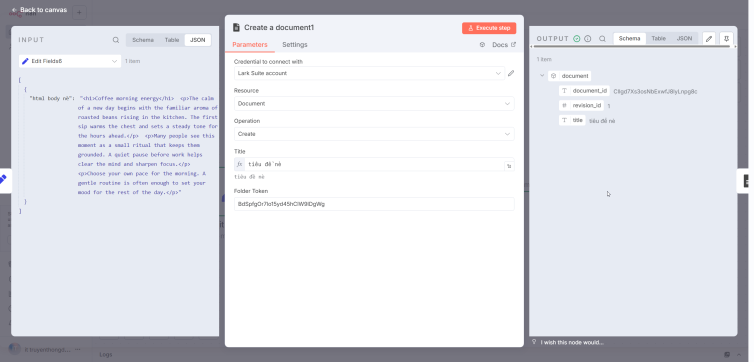Execute this step
Screen dimensions: 754x362
(489, 28)
